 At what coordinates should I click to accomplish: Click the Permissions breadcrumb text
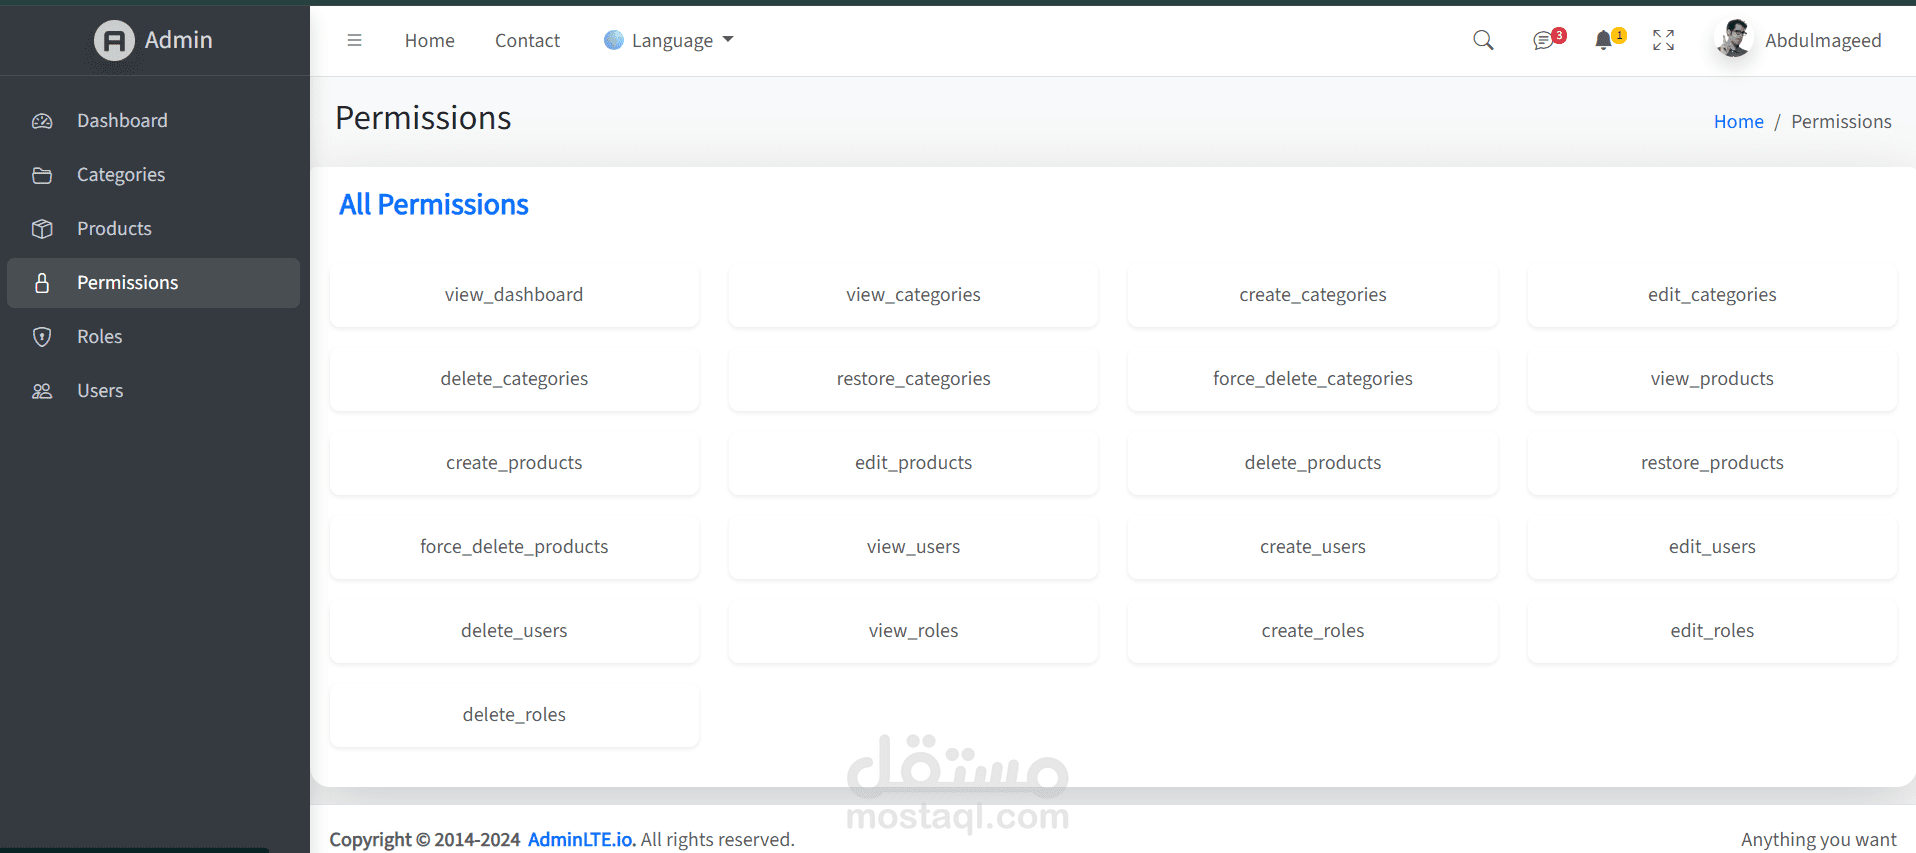[1841, 121]
